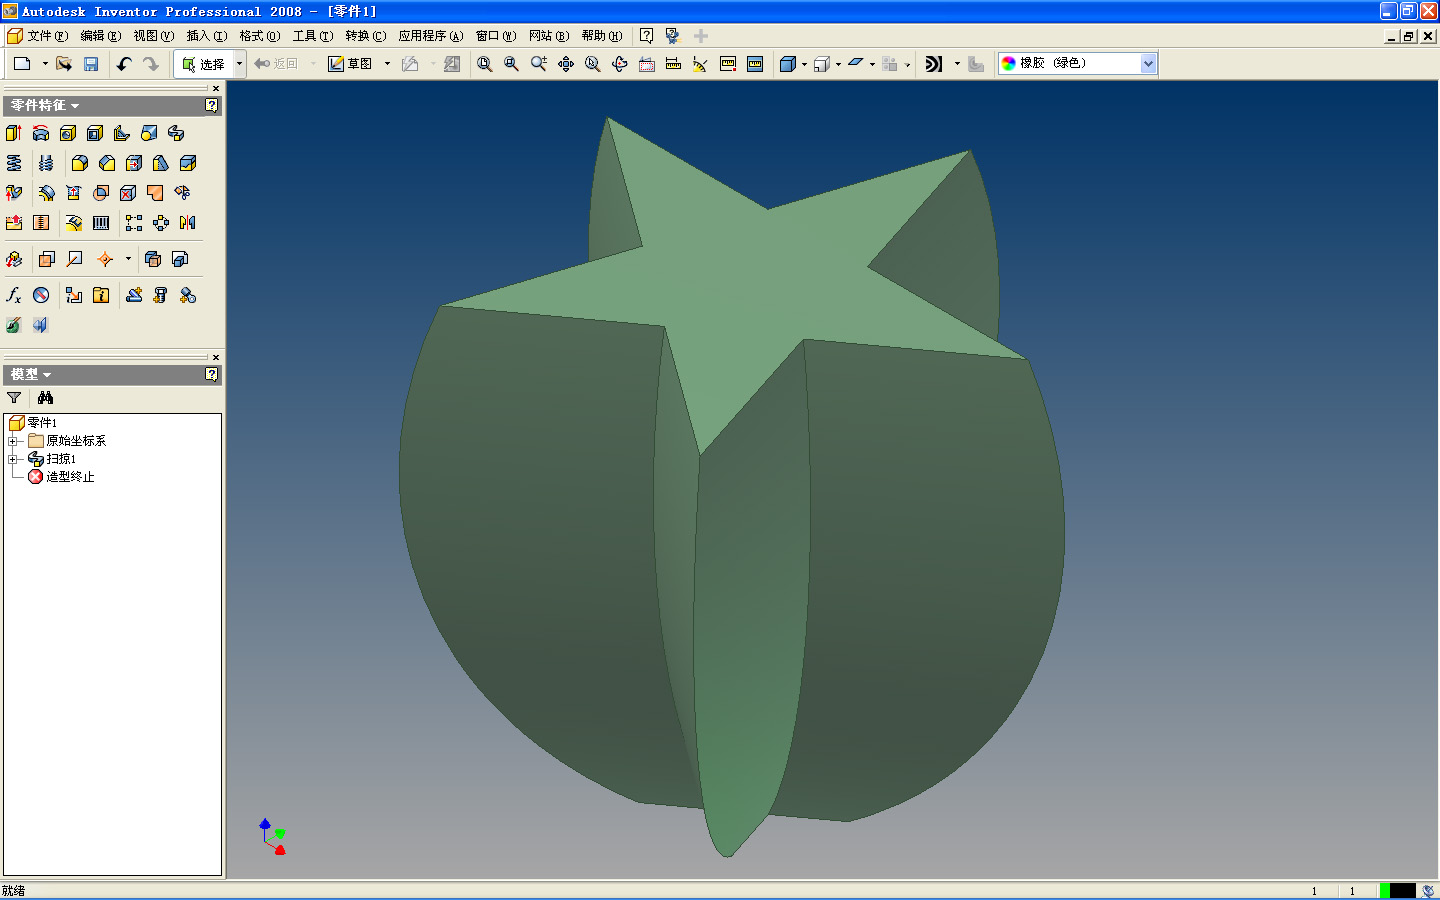The height and width of the screenshot is (900, 1440).
Task: Open help for 模型 browser panel
Action: click(212, 374)
